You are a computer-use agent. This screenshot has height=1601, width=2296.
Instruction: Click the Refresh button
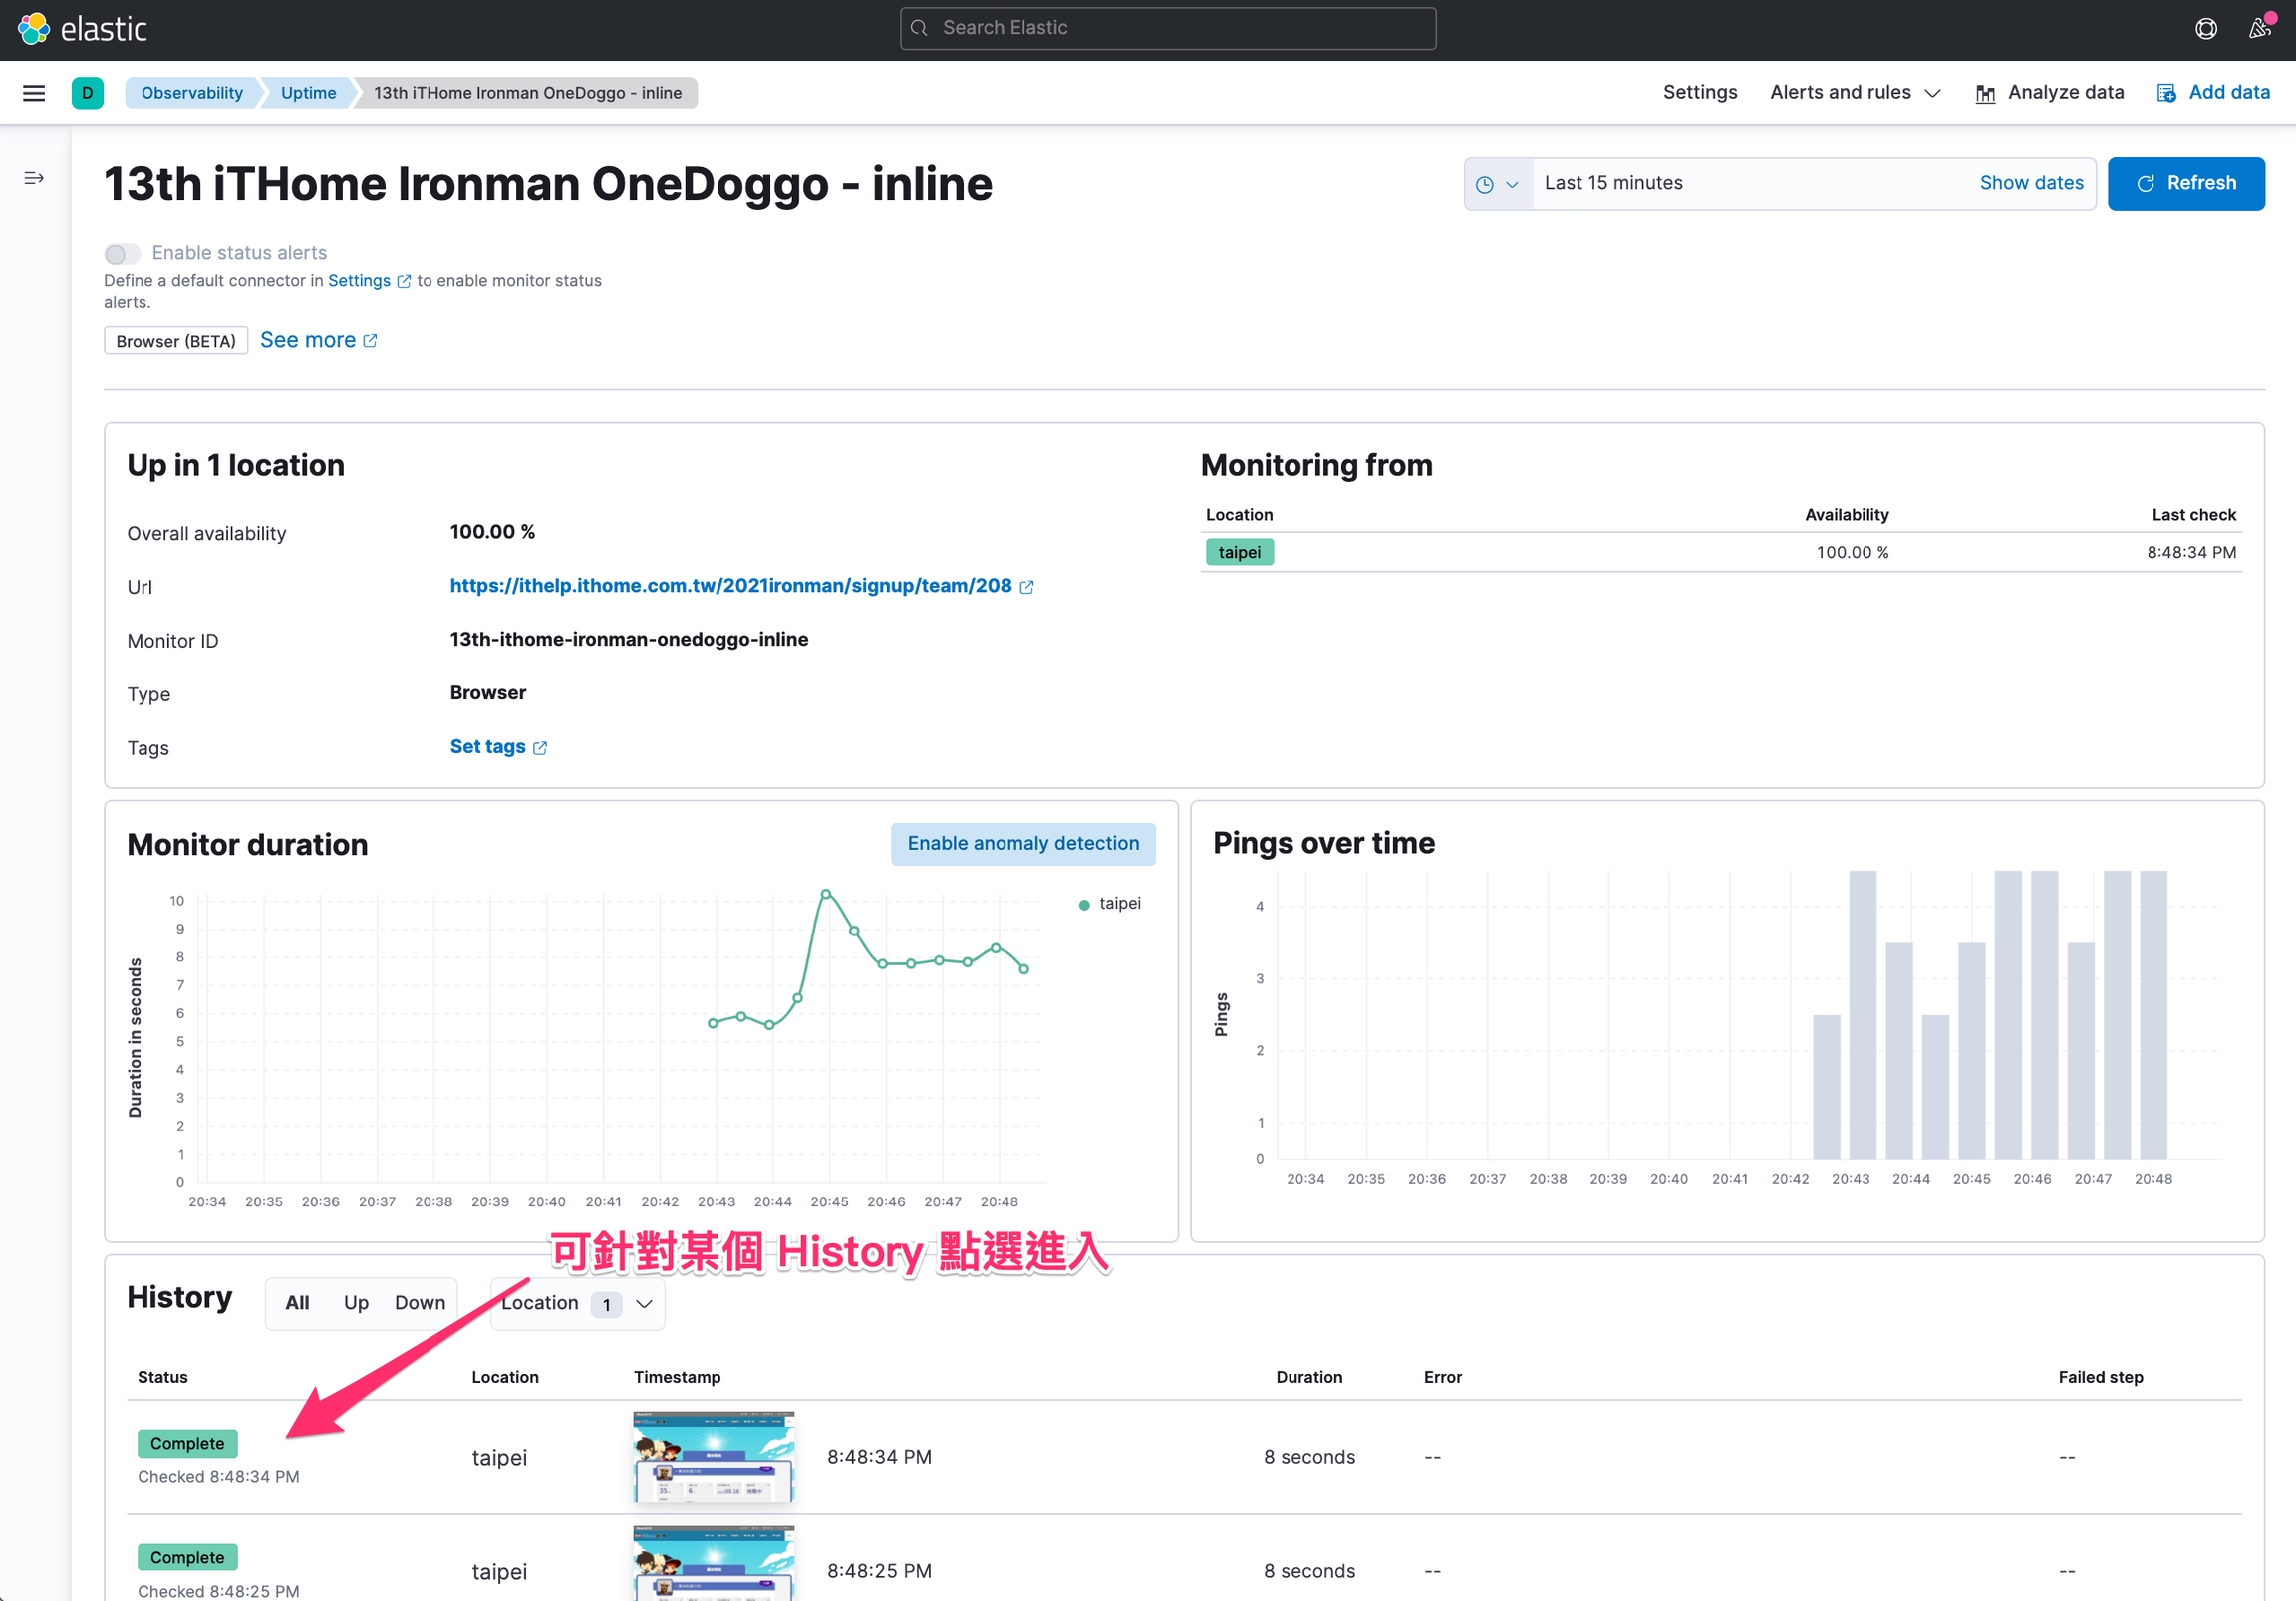pyautogui.click(x=2186, y=184)
